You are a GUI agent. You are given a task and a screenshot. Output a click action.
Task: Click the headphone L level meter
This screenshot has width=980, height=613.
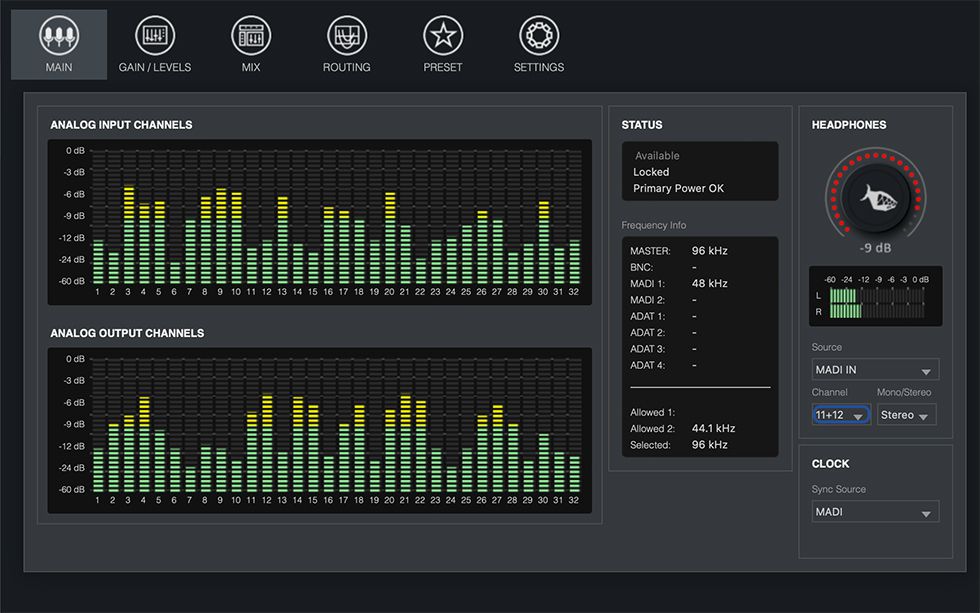(x=876, y=295)
